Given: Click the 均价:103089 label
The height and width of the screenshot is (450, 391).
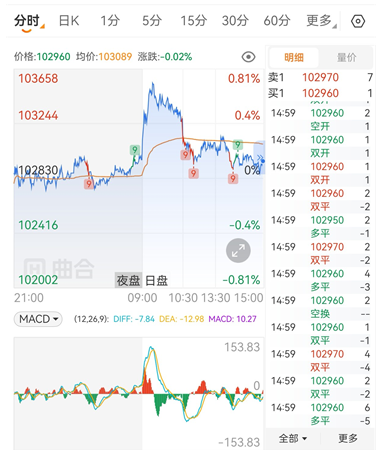Looking at the screenshot, I should point(104,57).
